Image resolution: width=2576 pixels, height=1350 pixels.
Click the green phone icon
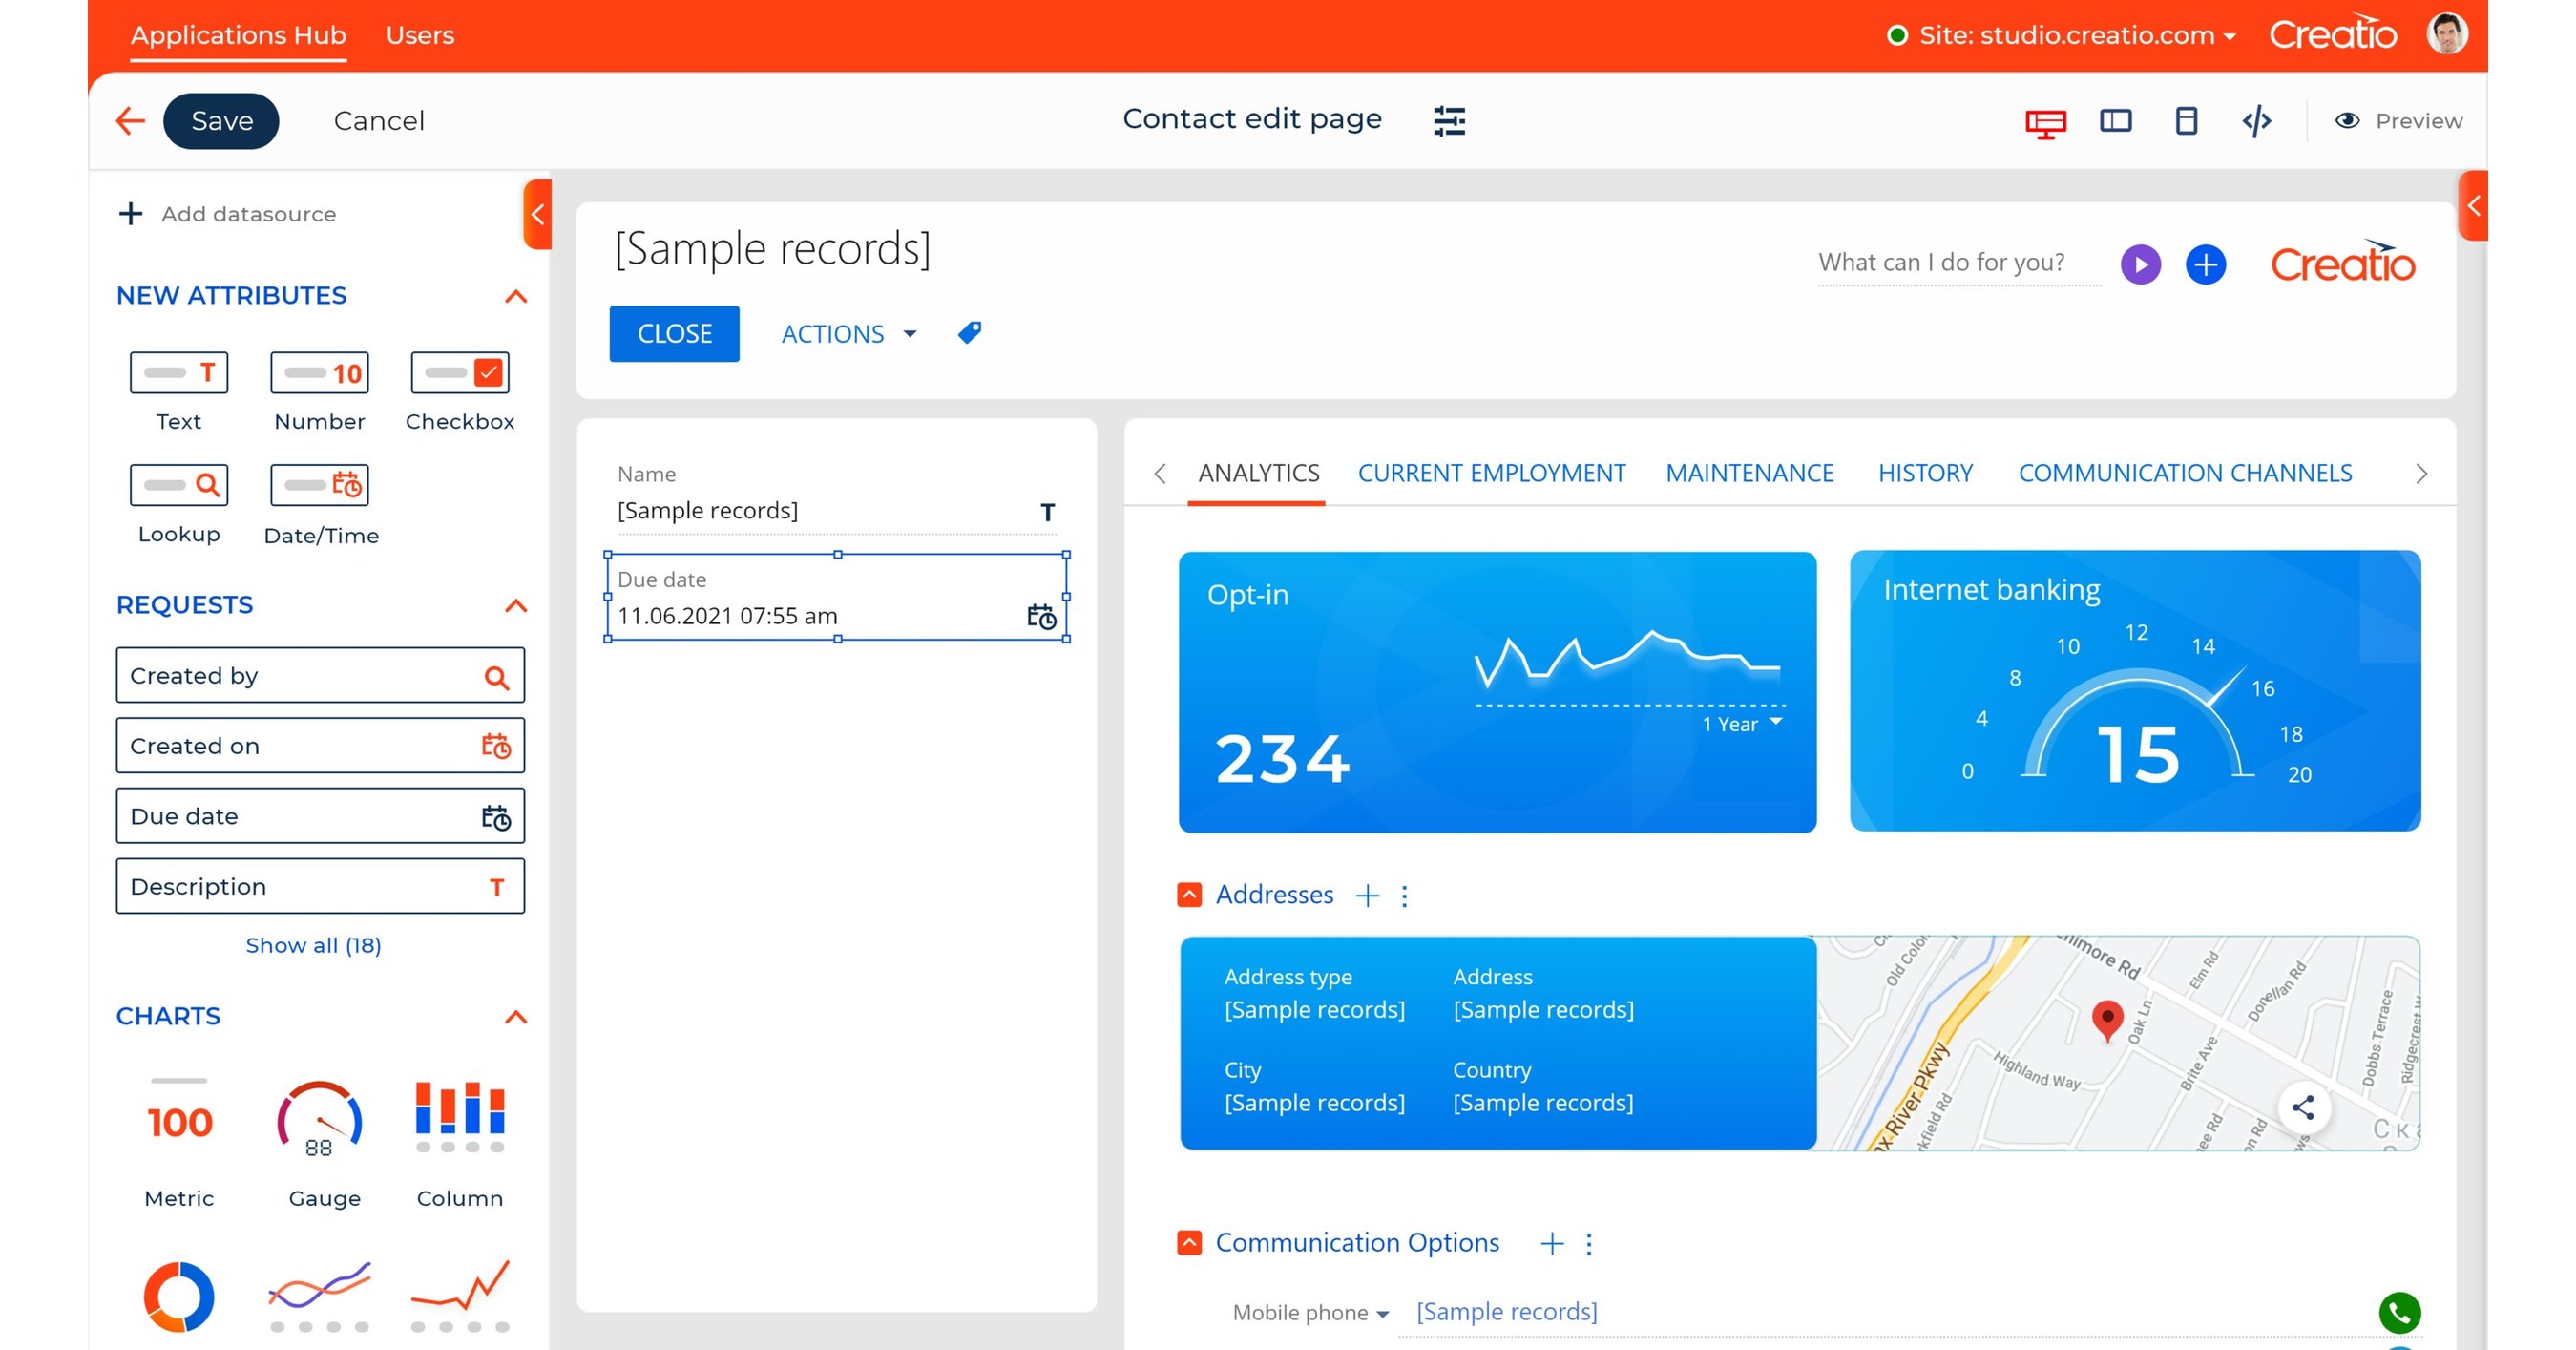[2399, 1313]
